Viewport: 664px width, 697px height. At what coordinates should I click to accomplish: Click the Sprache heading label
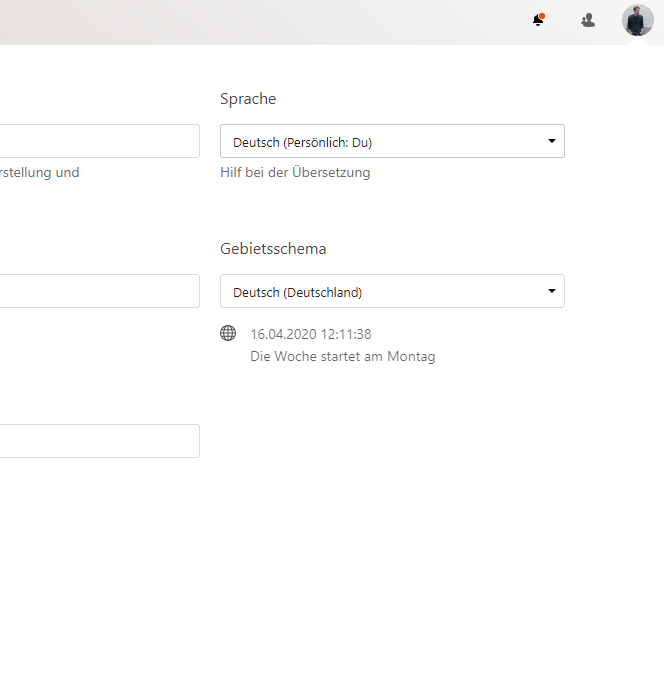(x=248, y=99)
